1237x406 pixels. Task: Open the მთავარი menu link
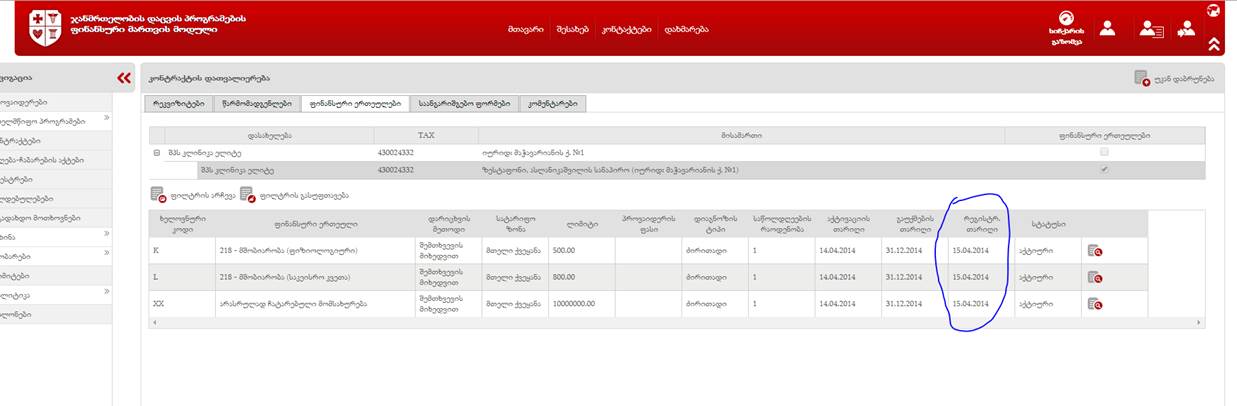pyautogui.click(x=525, y=29)
